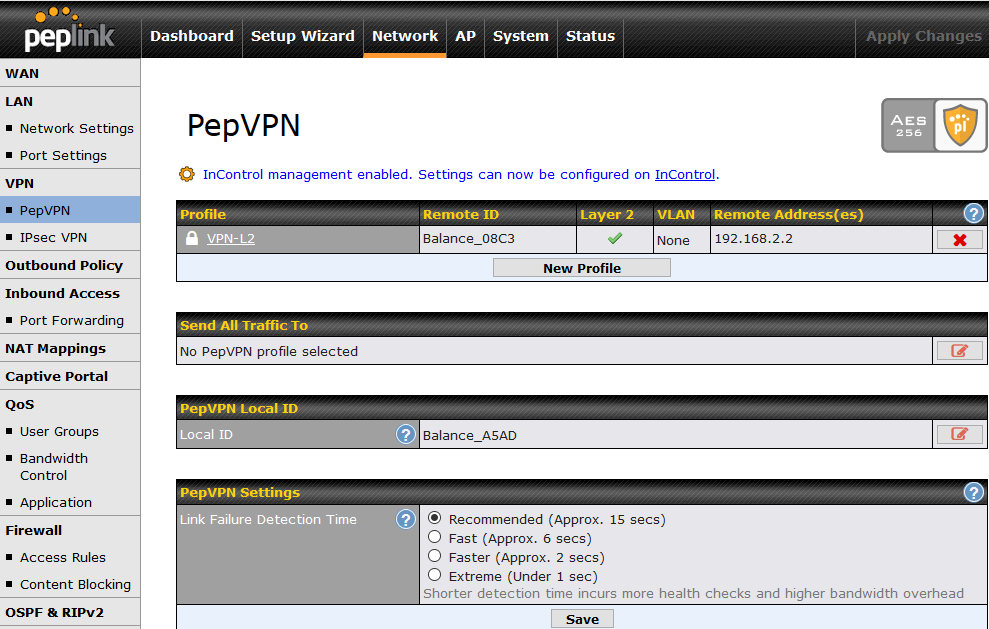Open help for Link Failure Detection Time
The width and height of the screenshot is (989, 629).
(406, 519)
